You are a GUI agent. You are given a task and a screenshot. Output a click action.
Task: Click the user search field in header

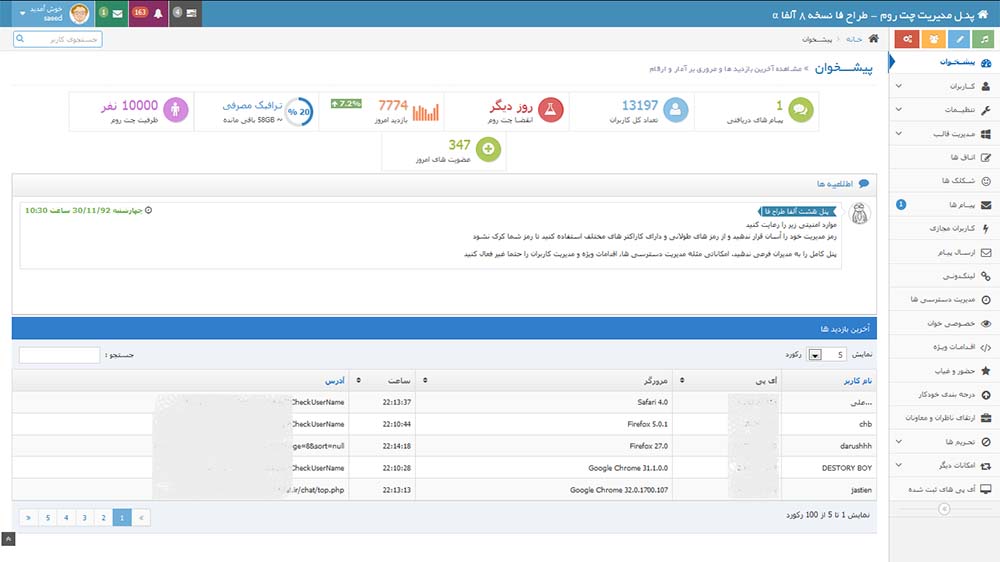(x=57, y=40)
